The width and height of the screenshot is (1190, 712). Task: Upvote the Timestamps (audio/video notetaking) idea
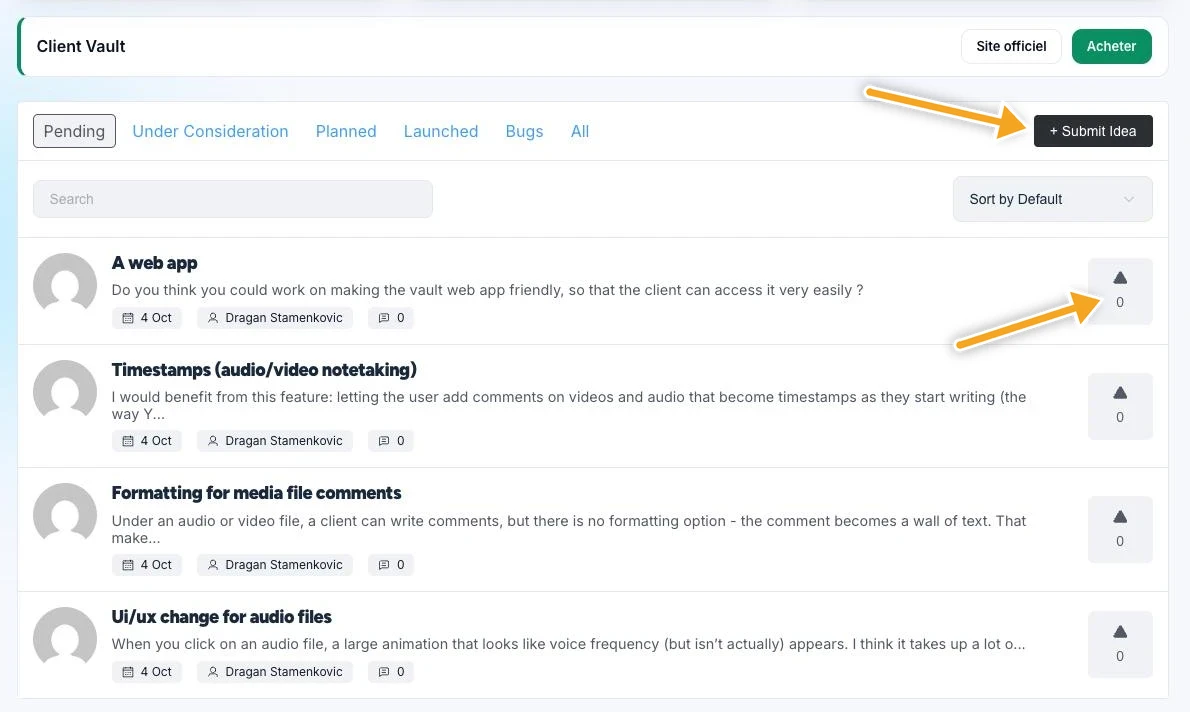1119,406
